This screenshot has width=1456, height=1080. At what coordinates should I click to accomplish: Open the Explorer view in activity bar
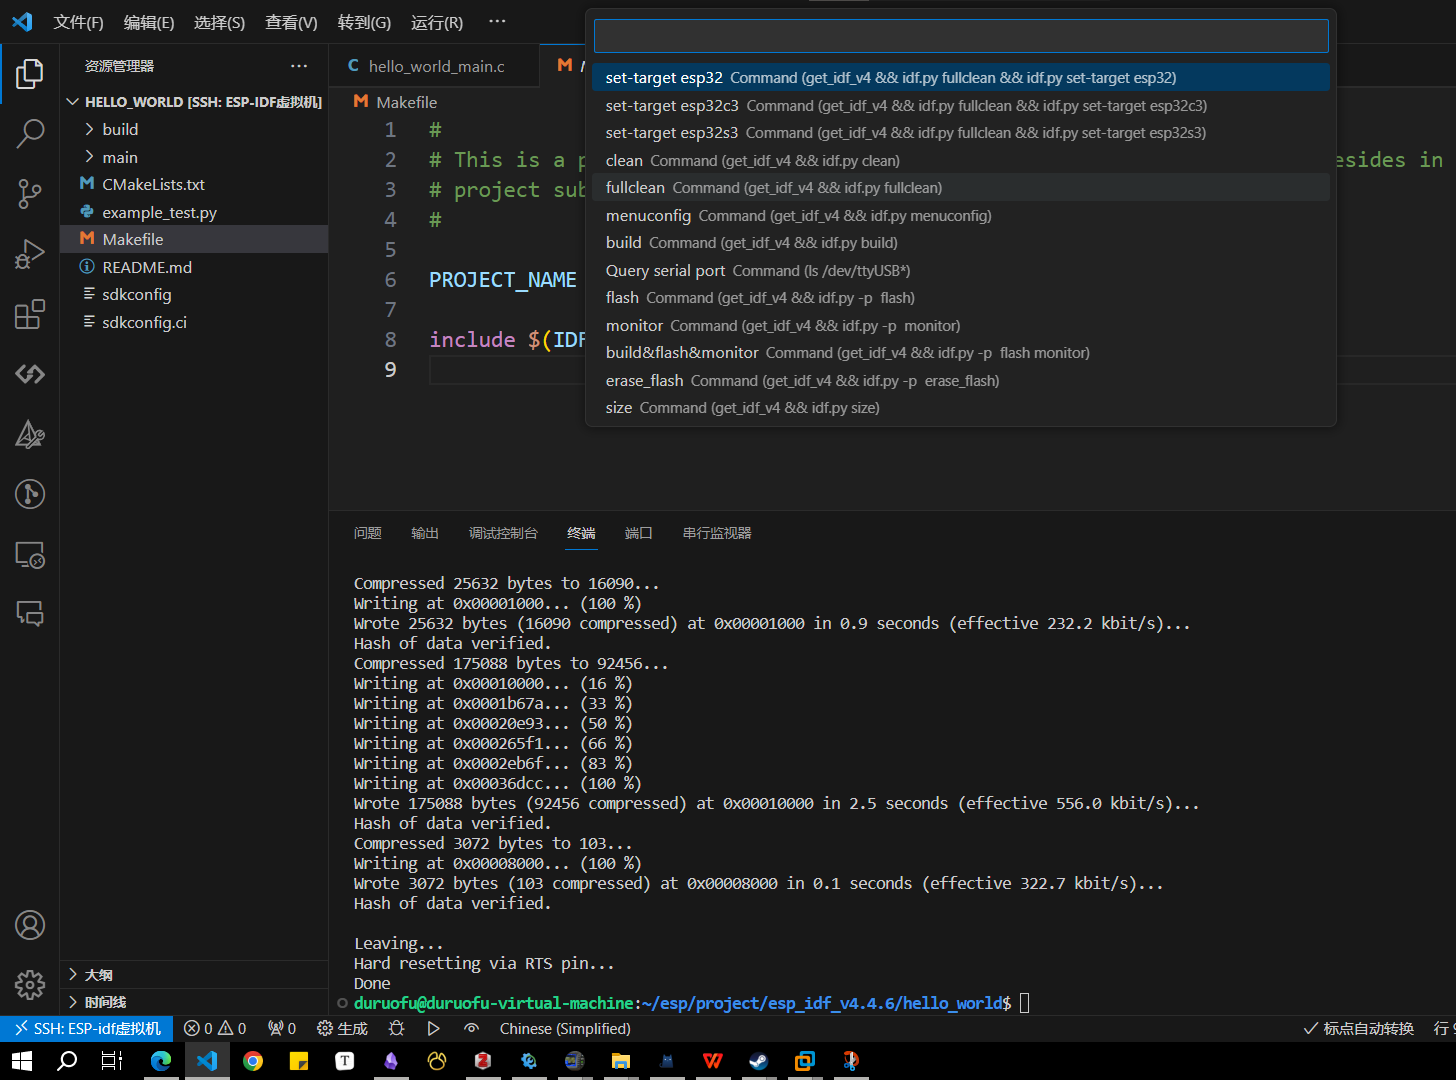click(30, 73)
